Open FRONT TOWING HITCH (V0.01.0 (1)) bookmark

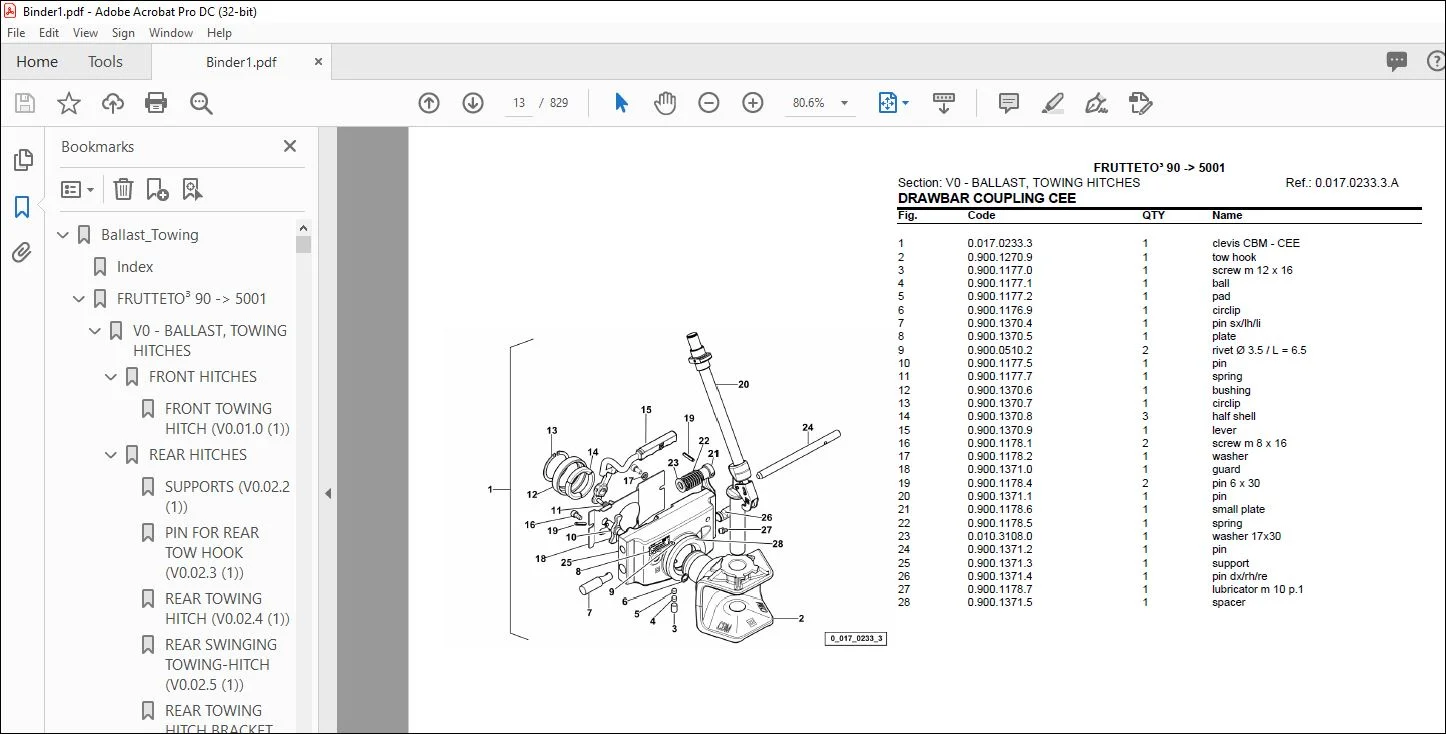(x=227, y=419)
